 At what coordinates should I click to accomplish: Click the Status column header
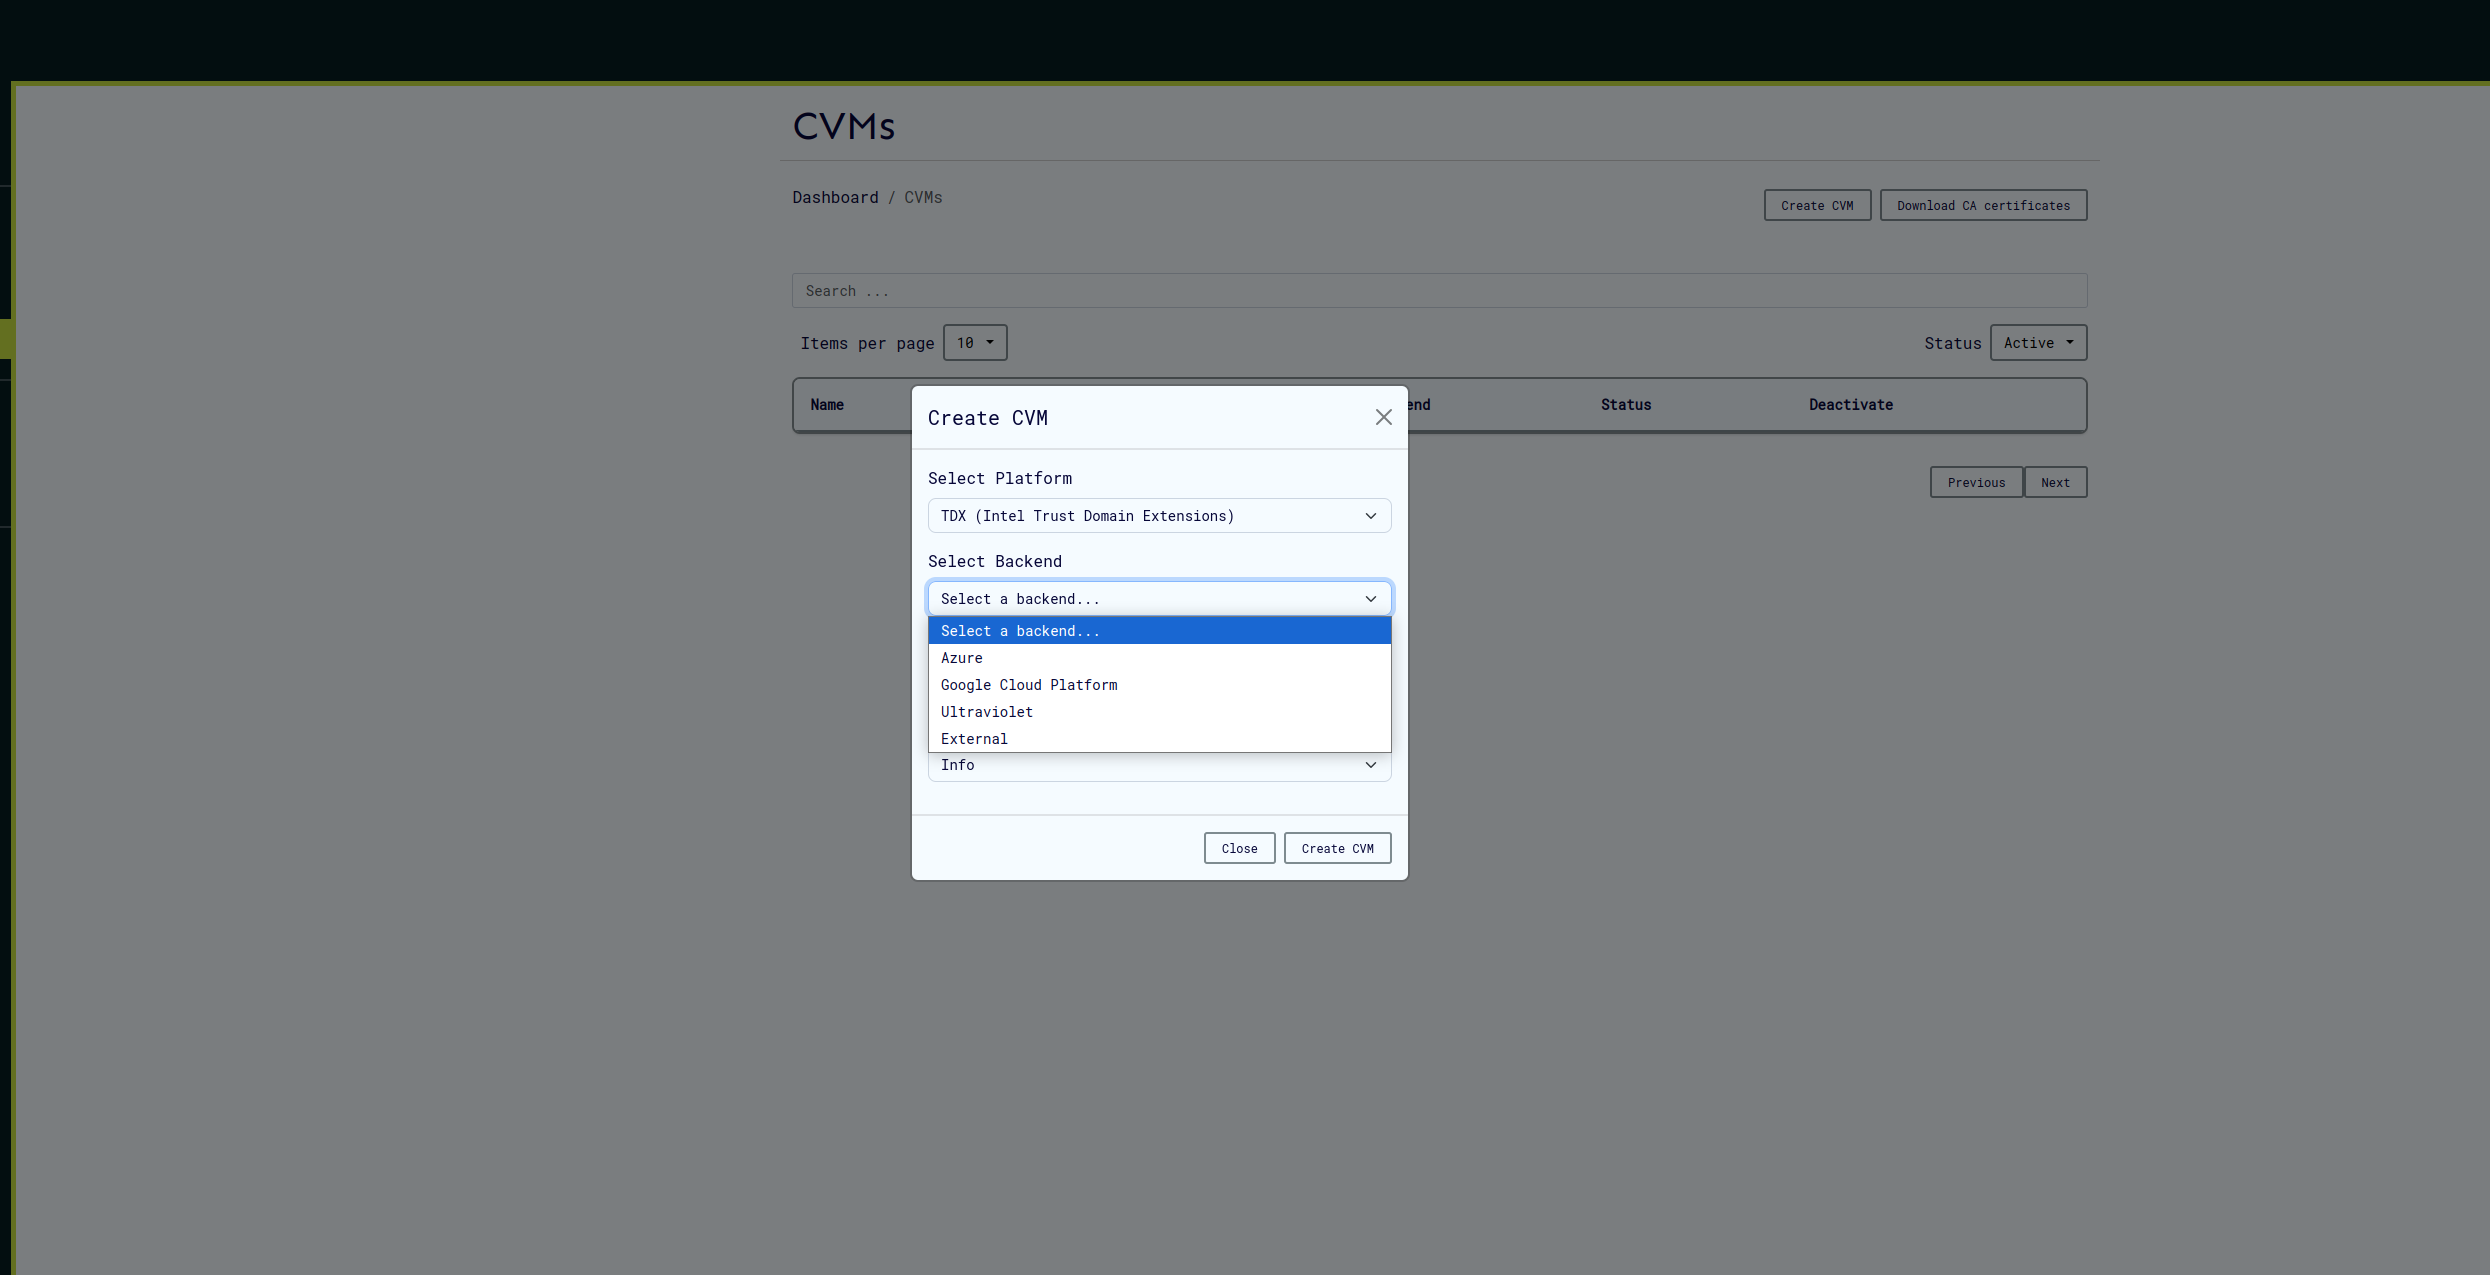[x=1626, y=405]
